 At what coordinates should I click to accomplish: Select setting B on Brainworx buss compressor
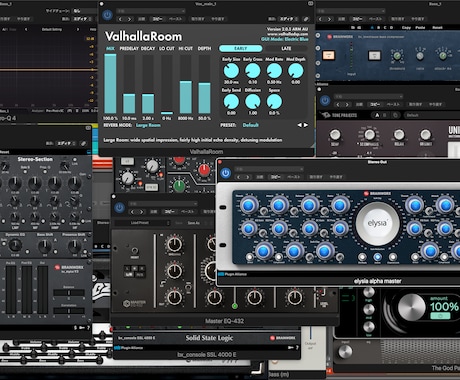pyautogui.click(x=379, y=28)
